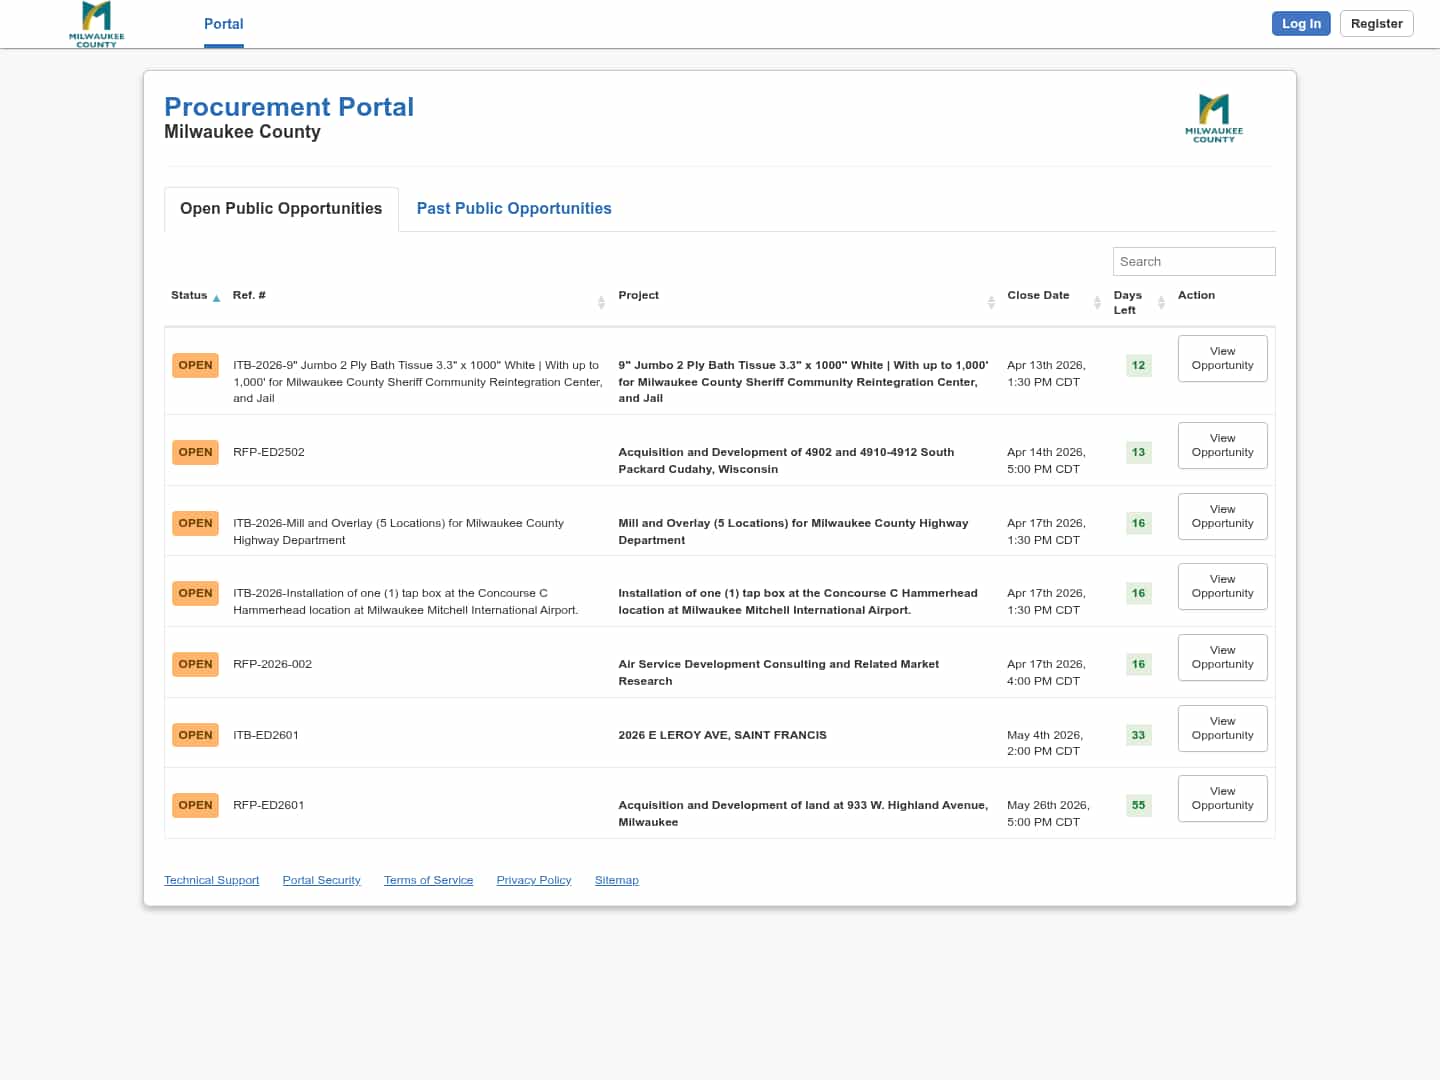
Task: Click OPEN status badge for RFP-ED2502
Action: [195, 452]
